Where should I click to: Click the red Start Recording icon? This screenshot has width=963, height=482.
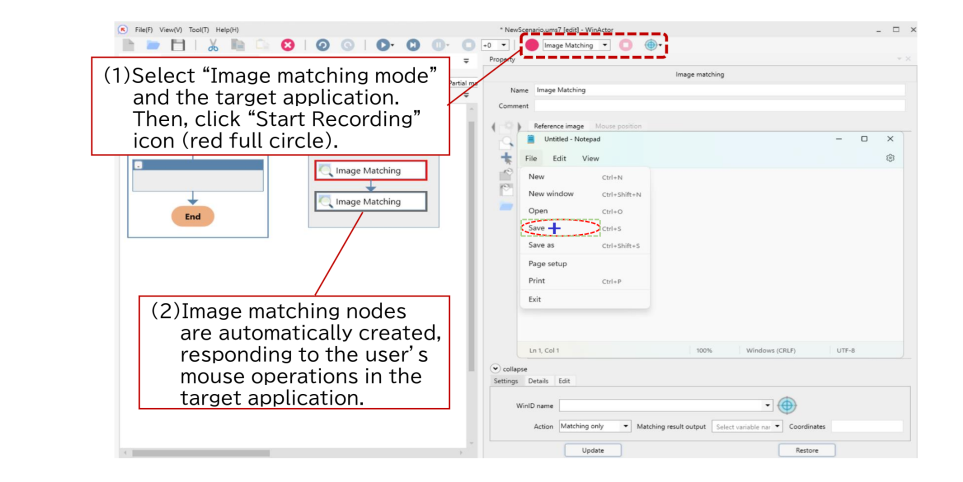point(532,45)
